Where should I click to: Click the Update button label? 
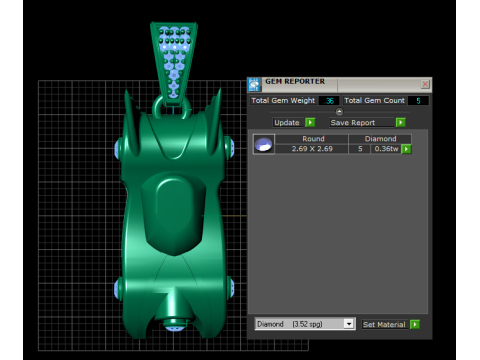pyautogui.click(x=287, y=122)
